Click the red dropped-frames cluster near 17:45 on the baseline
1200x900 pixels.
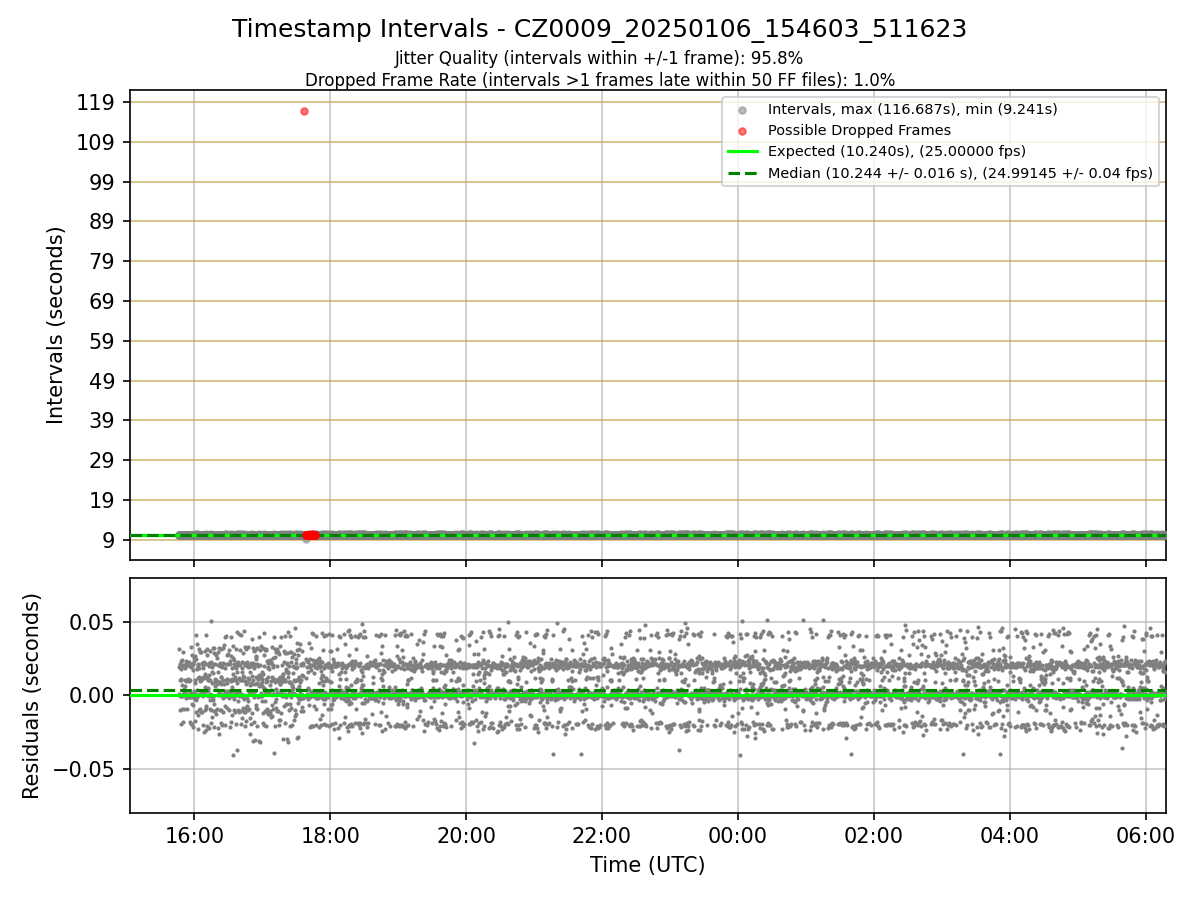point(311,535)
